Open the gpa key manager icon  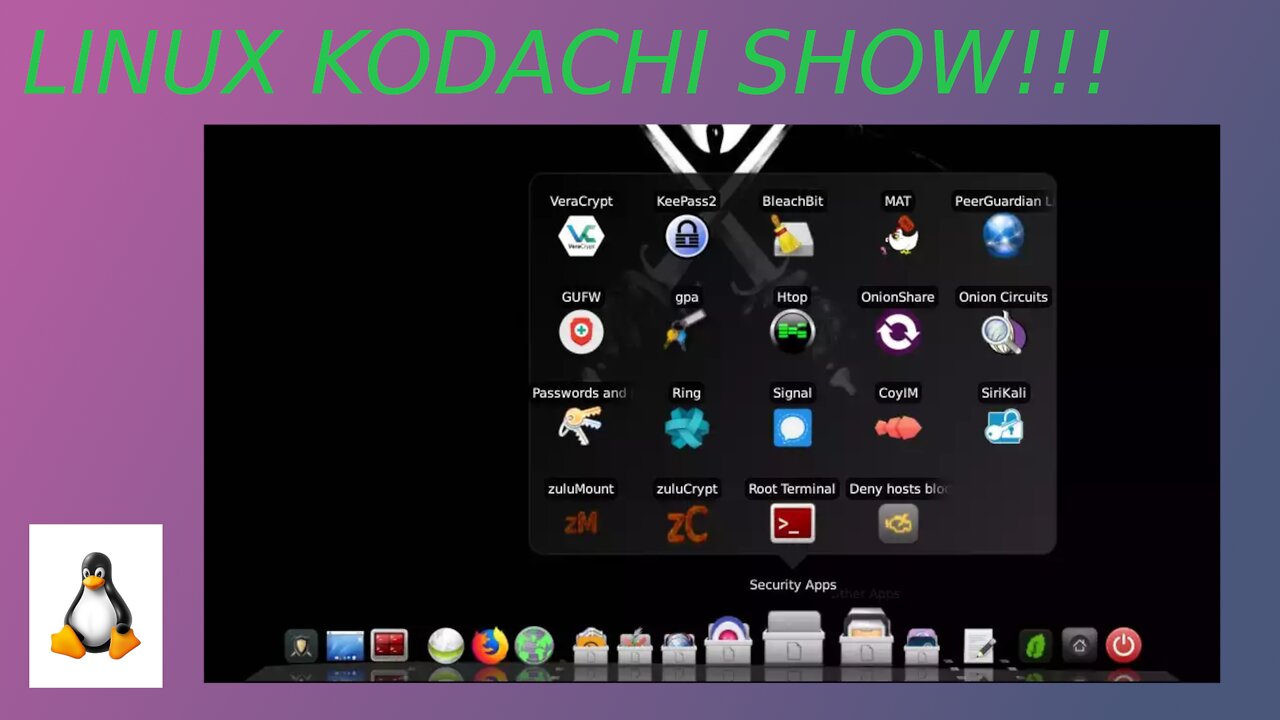687,331
